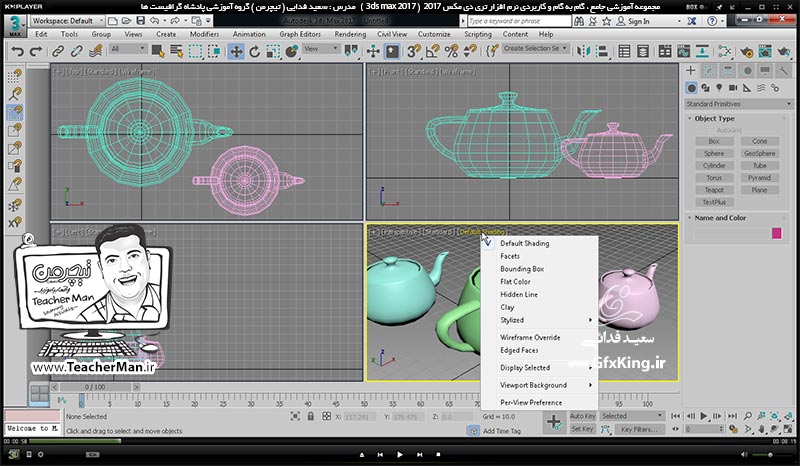
Task: Click the Cylinder primitive button
Action: coord(714,165)
